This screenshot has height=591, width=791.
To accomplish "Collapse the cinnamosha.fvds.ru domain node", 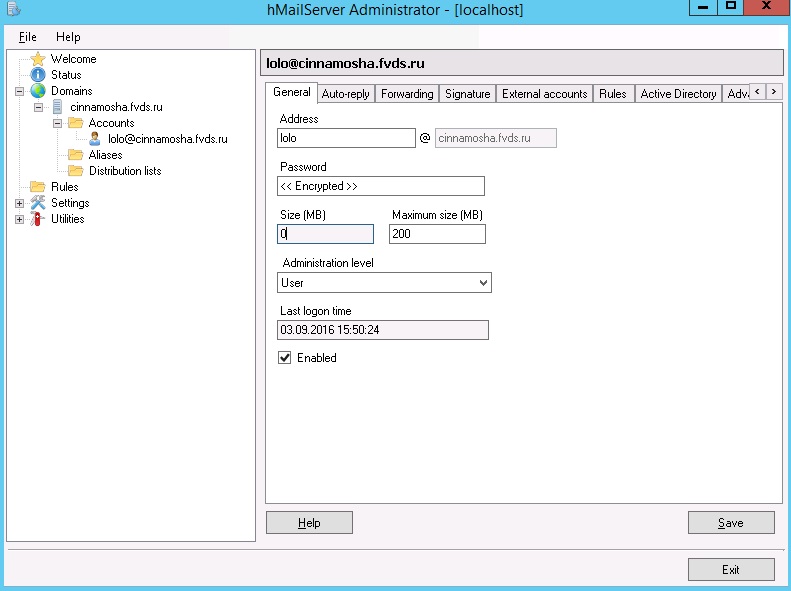I will coord(38,107).
